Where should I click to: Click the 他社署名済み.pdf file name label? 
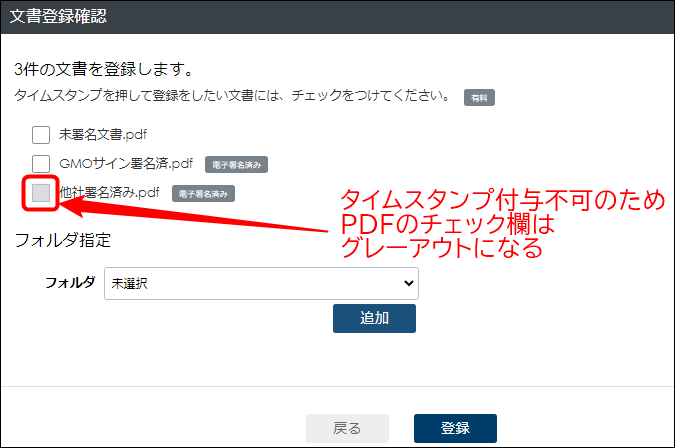pyautogui.click(x=110, y=193)
